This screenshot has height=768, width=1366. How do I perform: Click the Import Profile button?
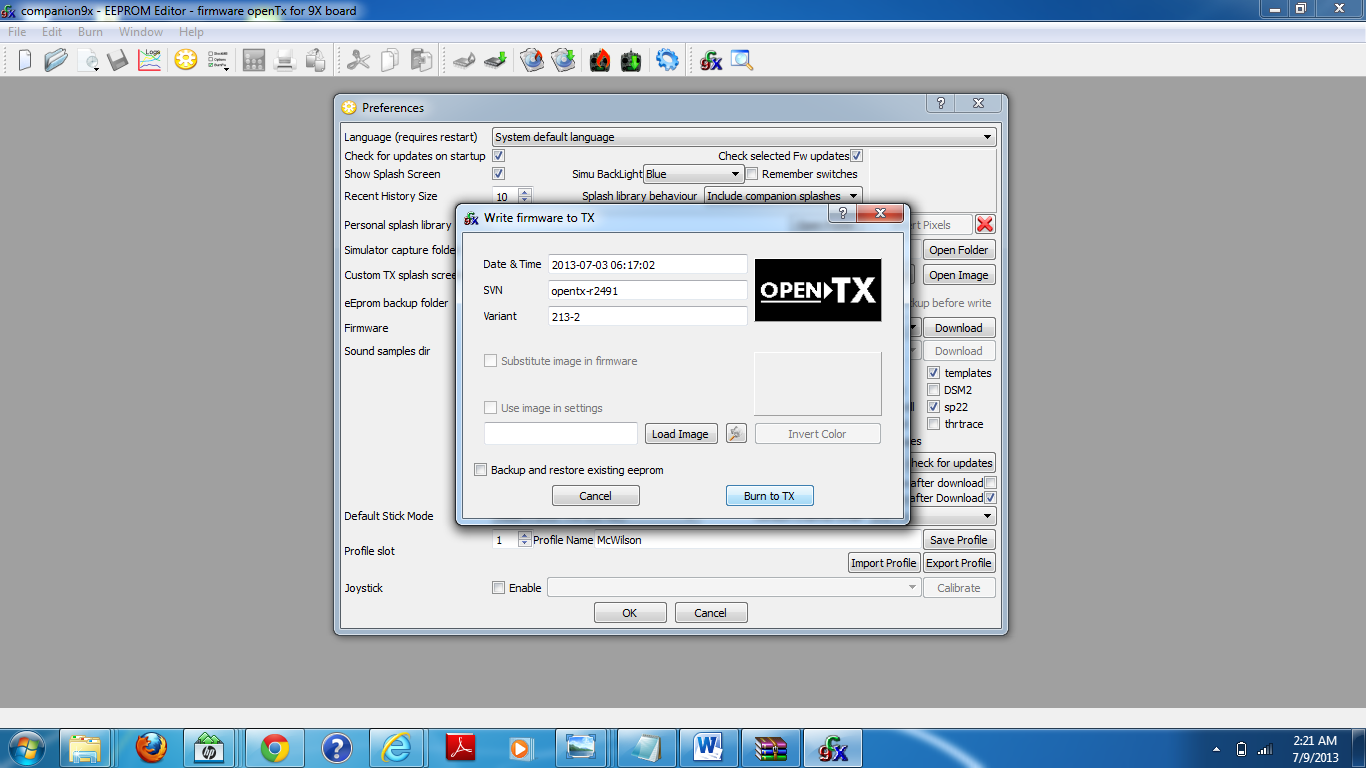[x=884, y=563]
